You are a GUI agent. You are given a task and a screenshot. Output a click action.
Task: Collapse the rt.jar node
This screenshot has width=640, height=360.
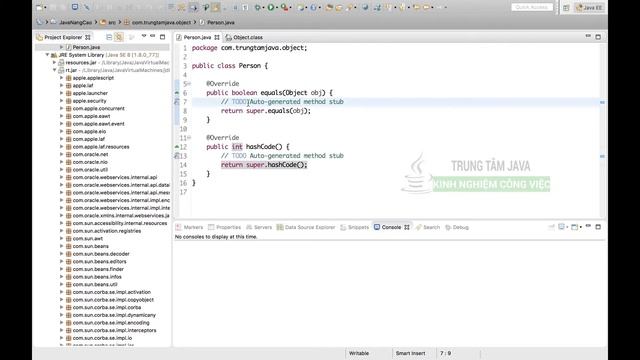pyautogui.click(x=54, y=70)
